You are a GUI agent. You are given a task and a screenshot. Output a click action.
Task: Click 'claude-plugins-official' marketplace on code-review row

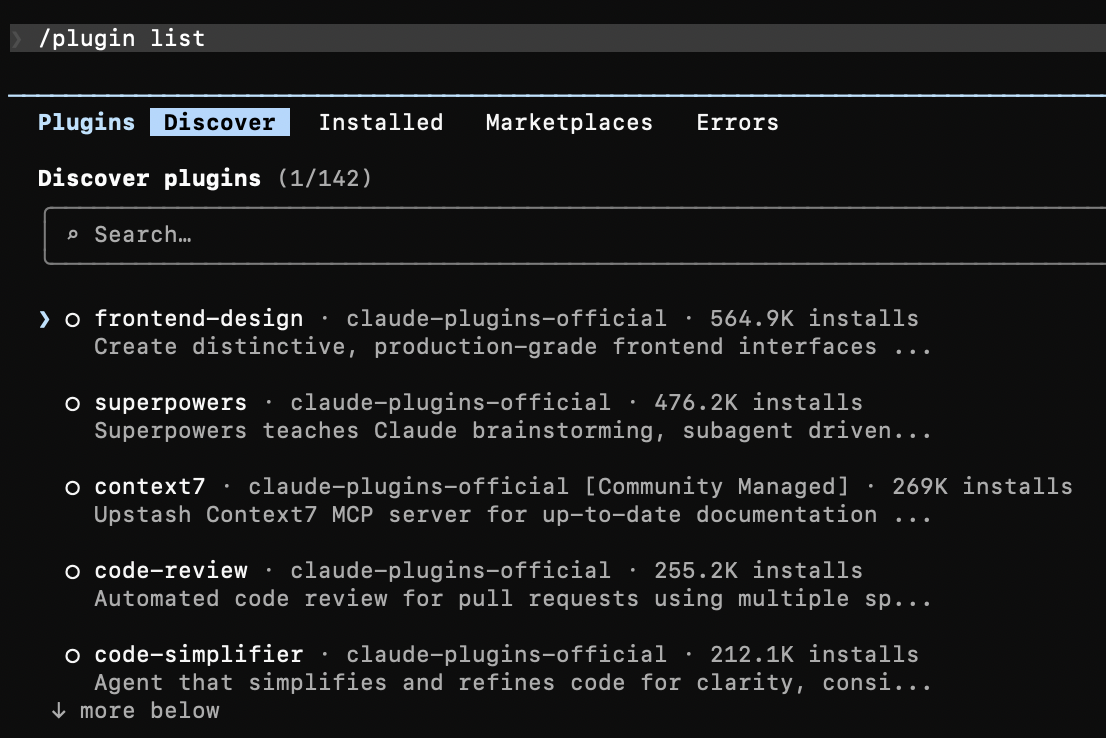pyautogui.click(x=450, y=571)
